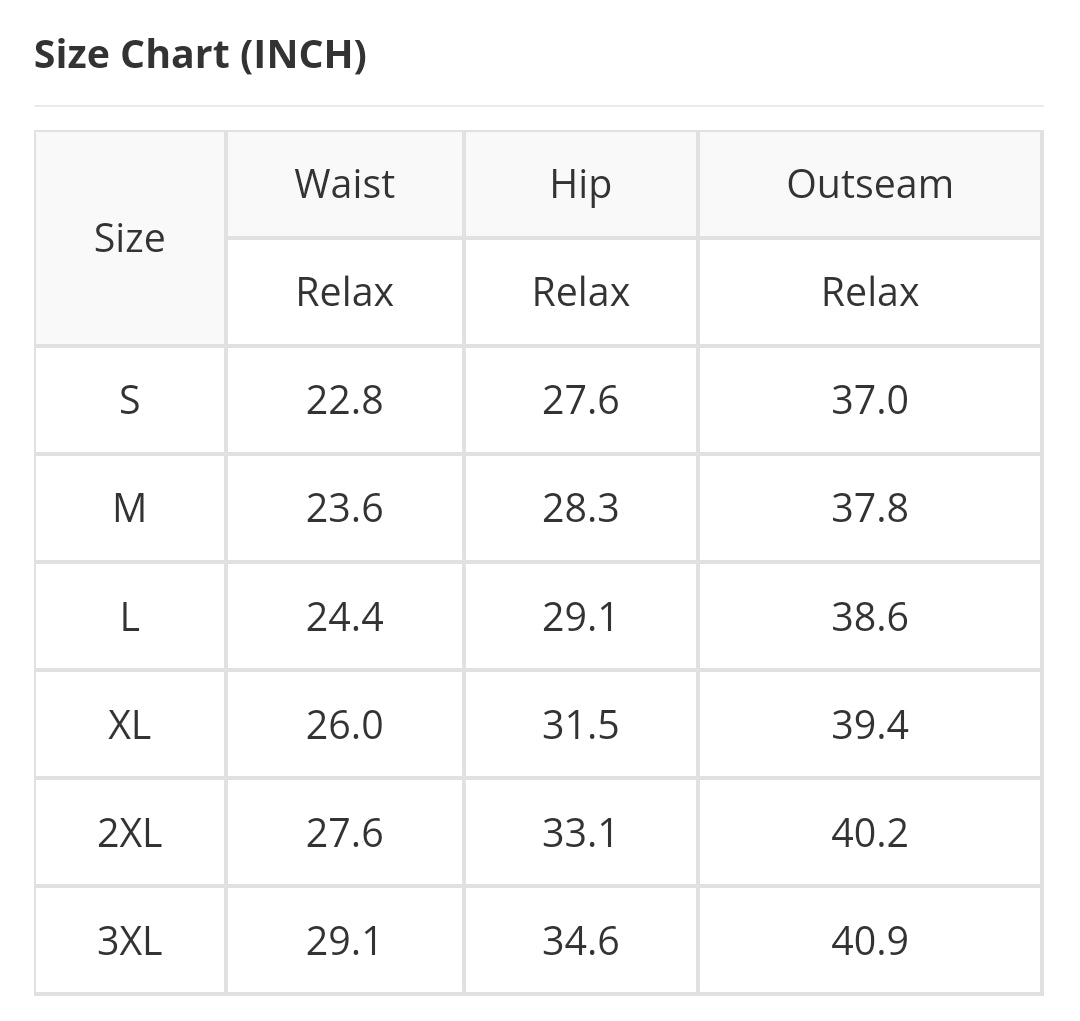Click outseam value 40.9 for size 3XL
The height and width of the screenshot is (1021, 1080).
(x=870, y=940)
